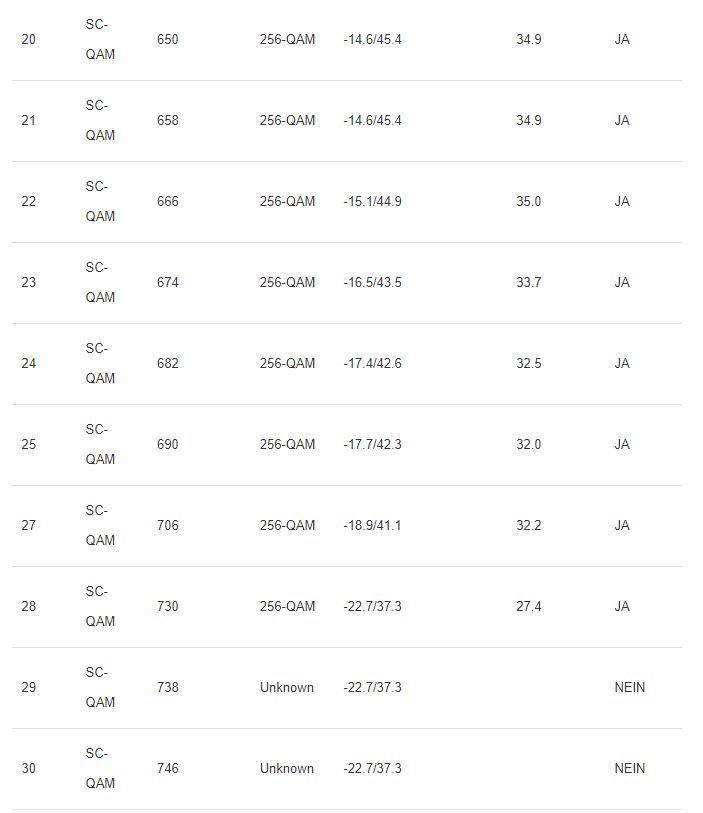
Task: Select the channel number 25 cell
Action: 28,444
